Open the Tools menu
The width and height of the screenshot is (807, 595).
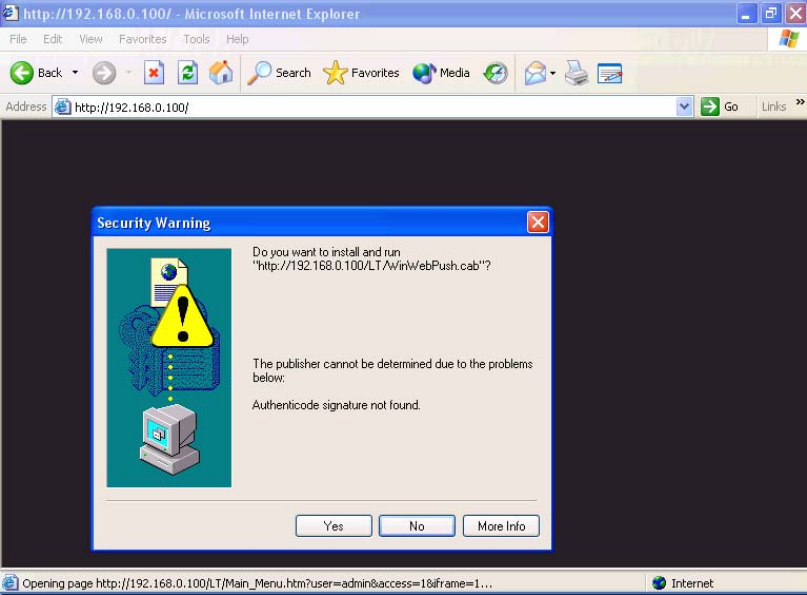pyautogui.click(x=196, y=39)
